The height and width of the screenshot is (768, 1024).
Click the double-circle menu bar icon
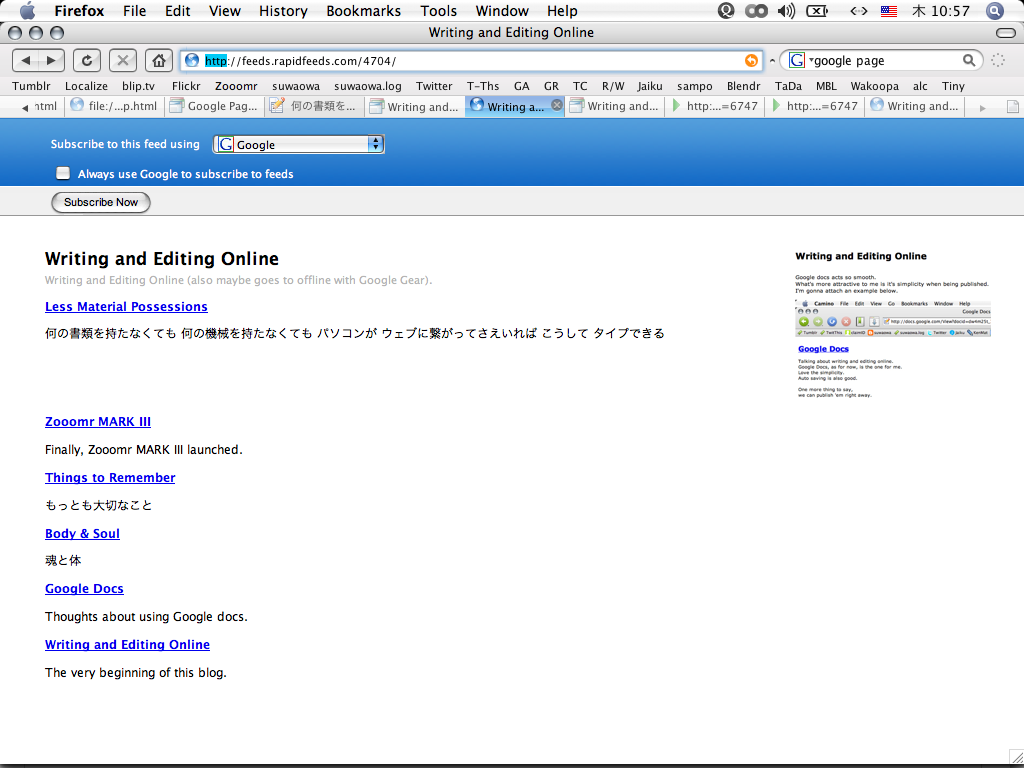tap(756, 11)
